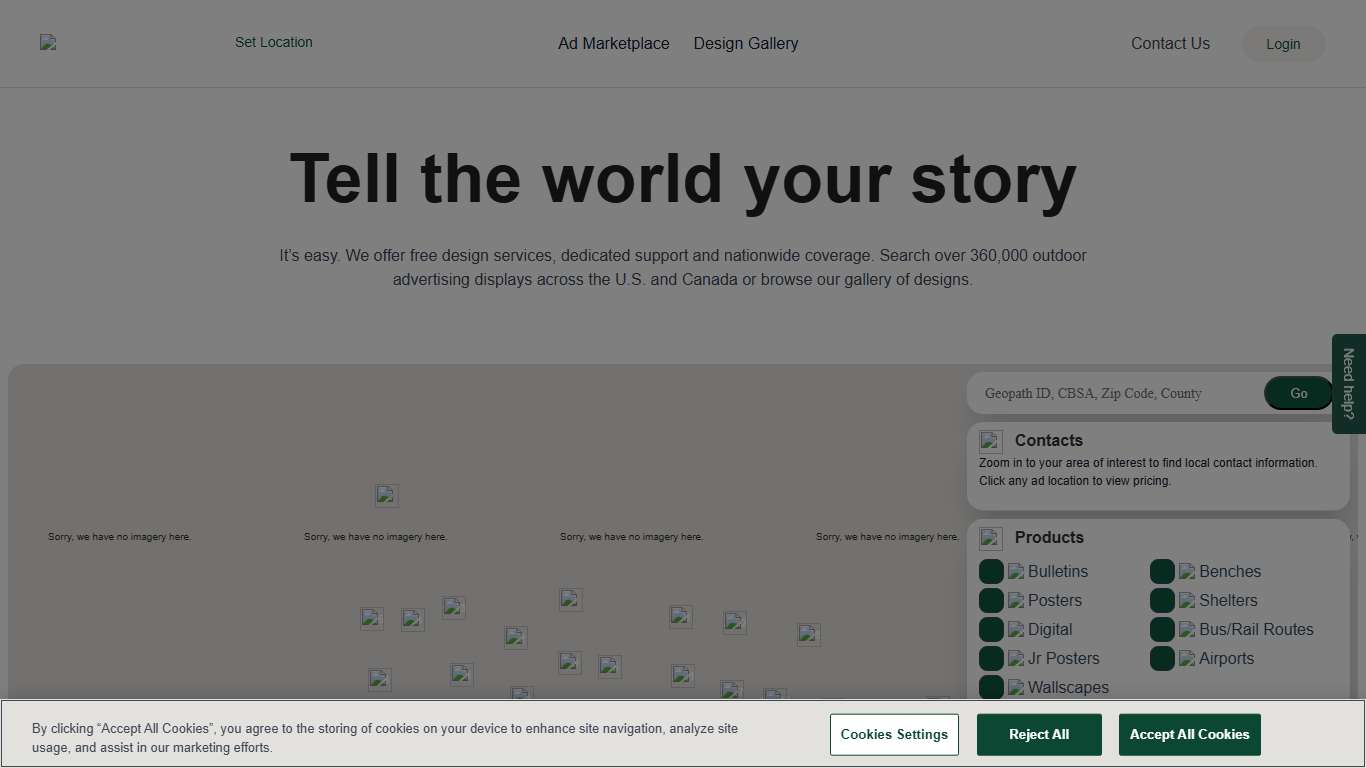Image resolution: width=1366 pixels, height=768 pixels.
Task: Click the Posters product icon
Action: coord(1016,601)
